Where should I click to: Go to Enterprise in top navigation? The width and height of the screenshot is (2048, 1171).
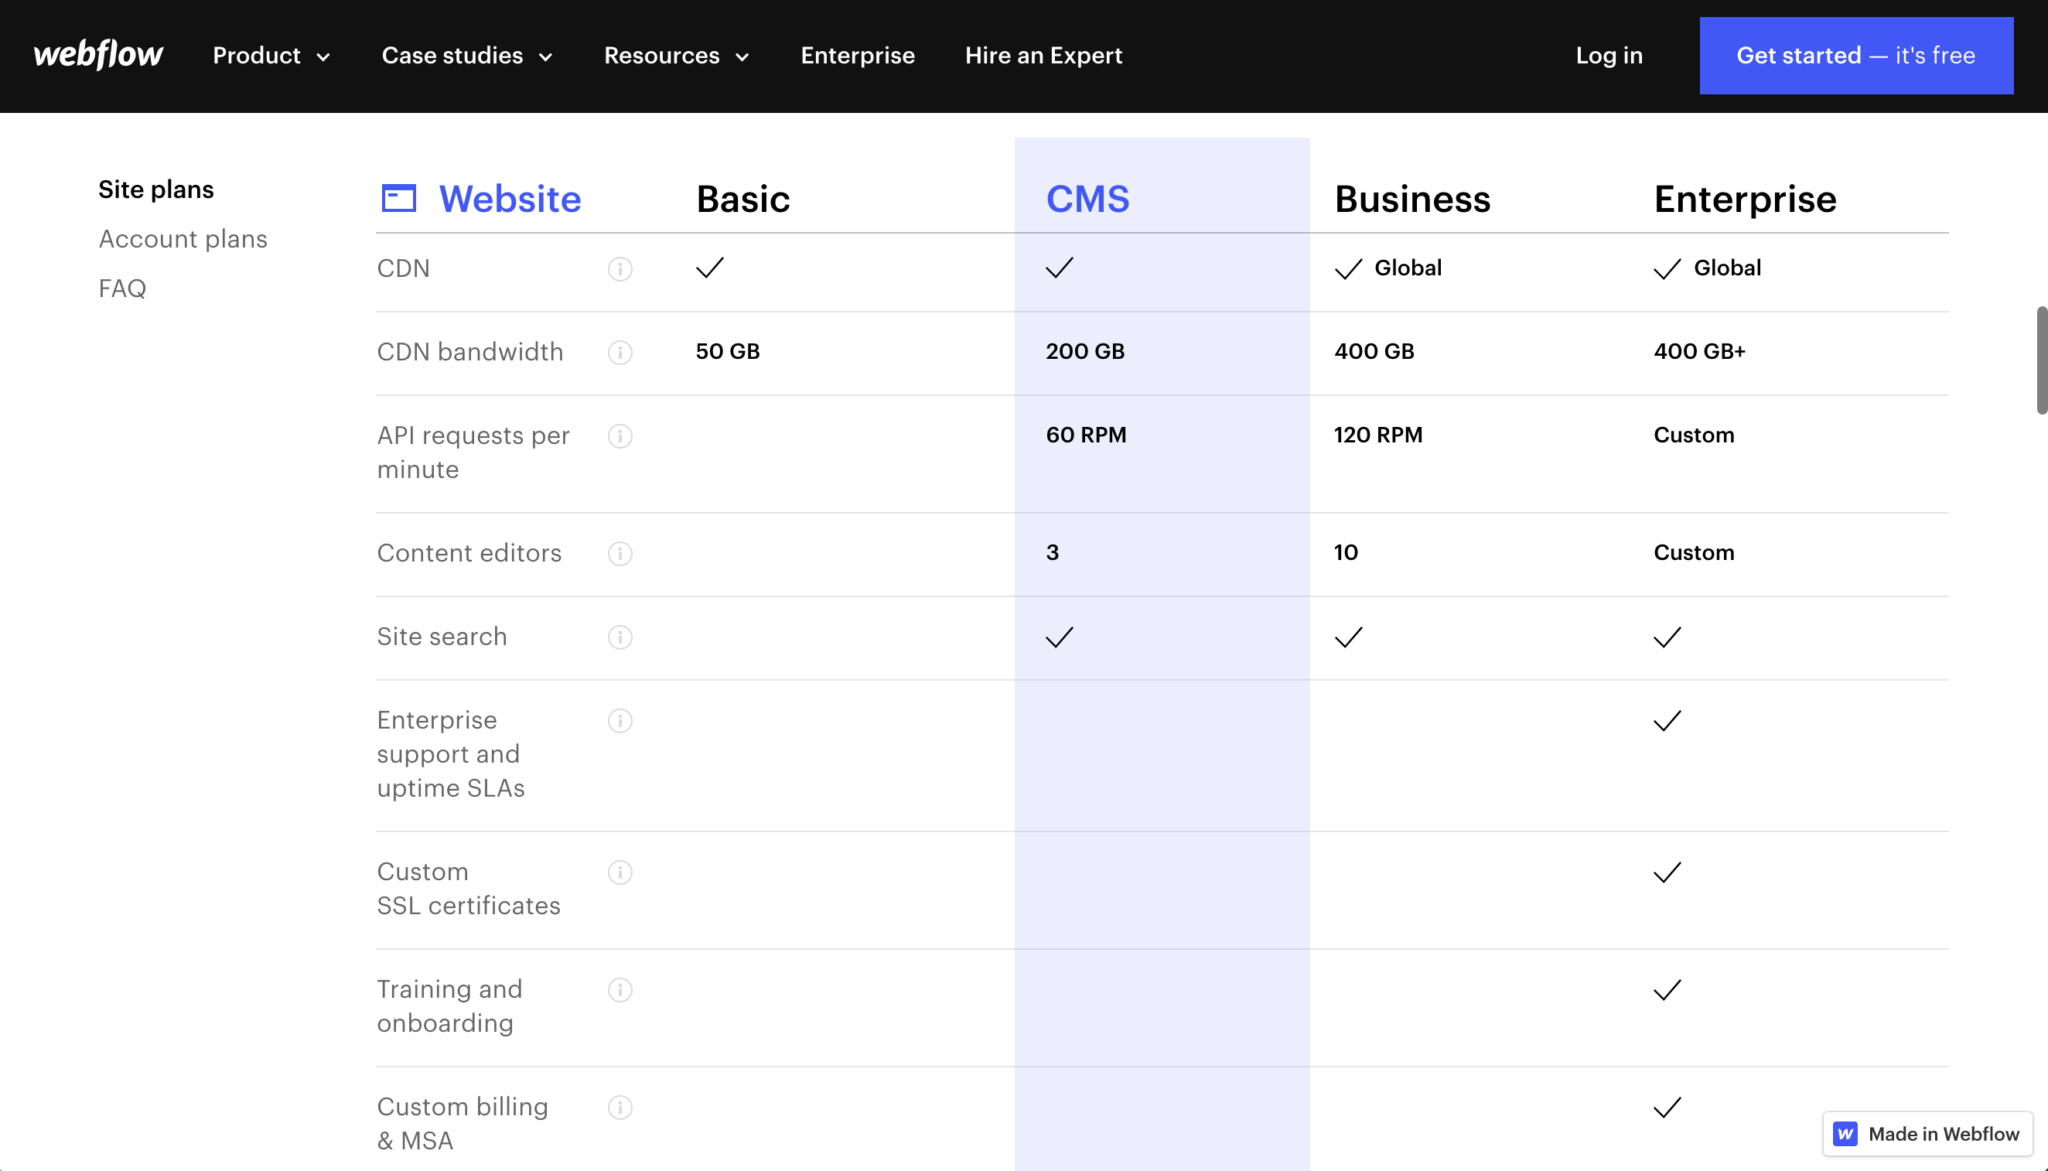(x=857, y=56)
